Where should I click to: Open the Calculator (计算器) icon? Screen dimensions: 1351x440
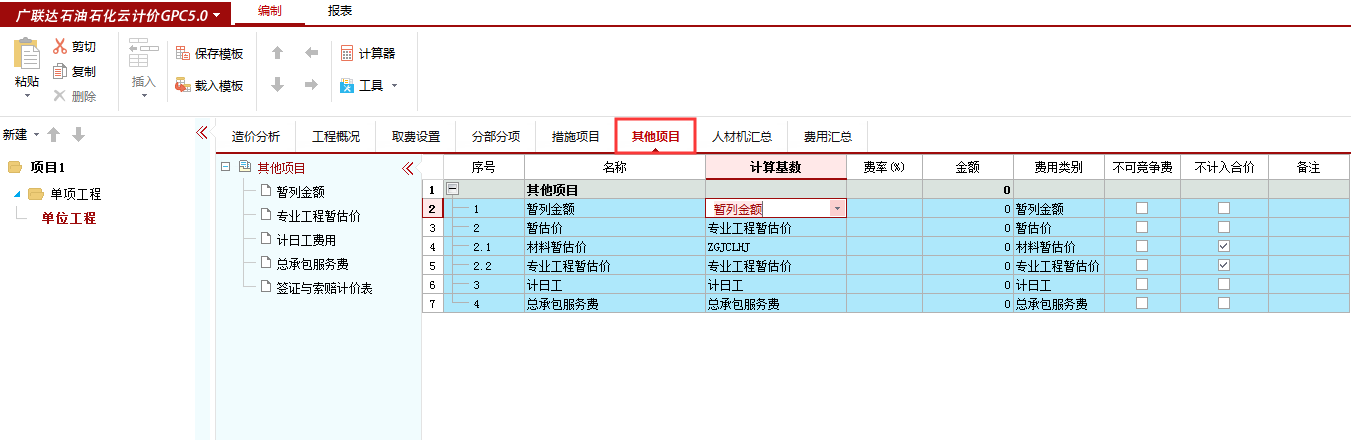[347, 53]
